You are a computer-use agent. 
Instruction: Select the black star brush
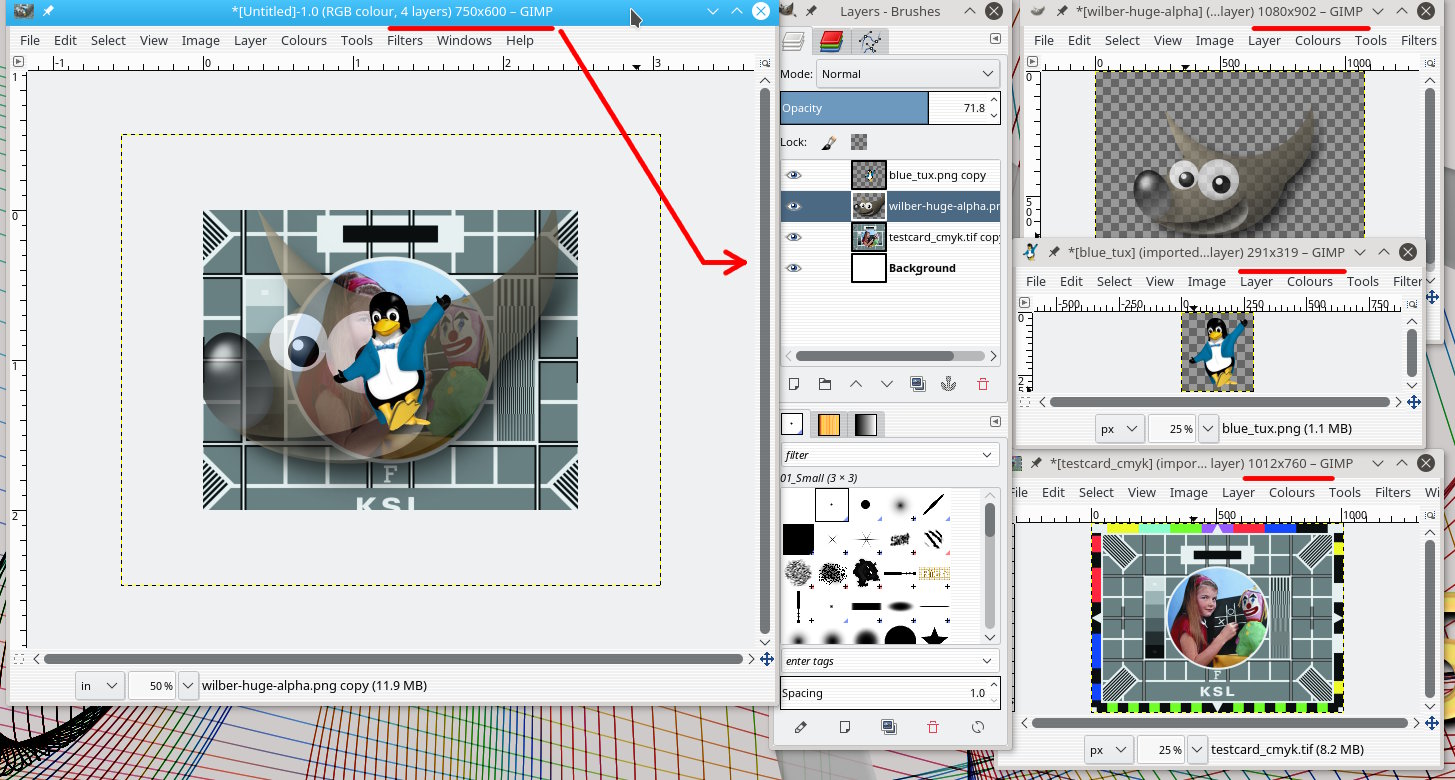934,637
